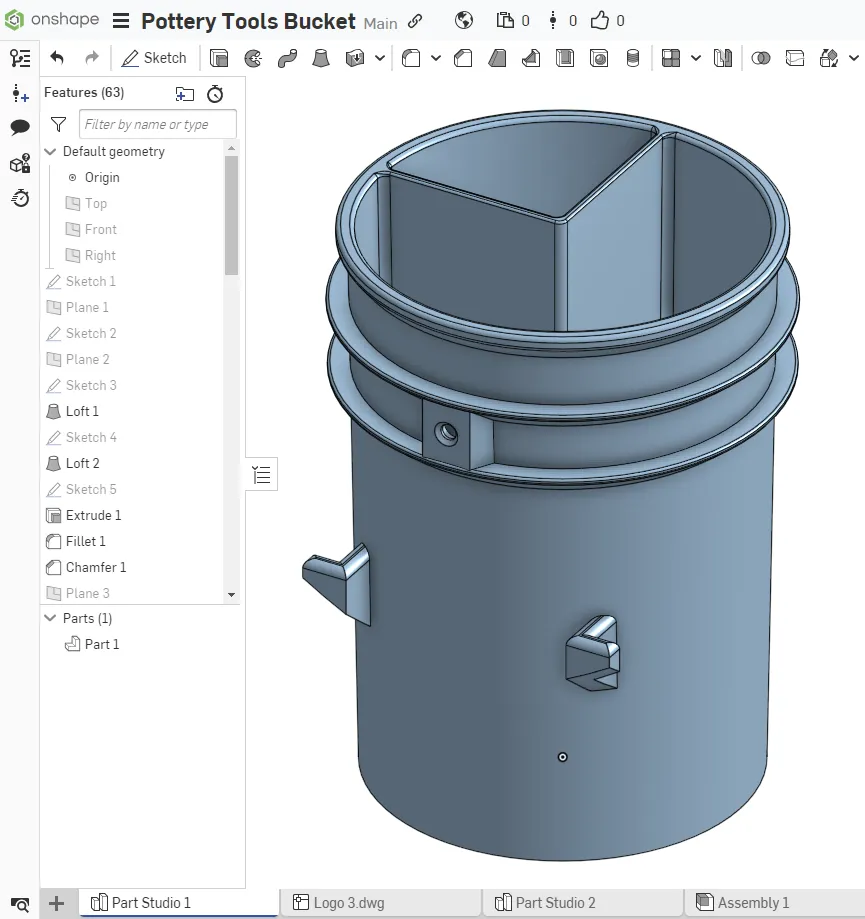Select the Transform tool
Viewport: 865px width, 919px height.
point(829,58)
